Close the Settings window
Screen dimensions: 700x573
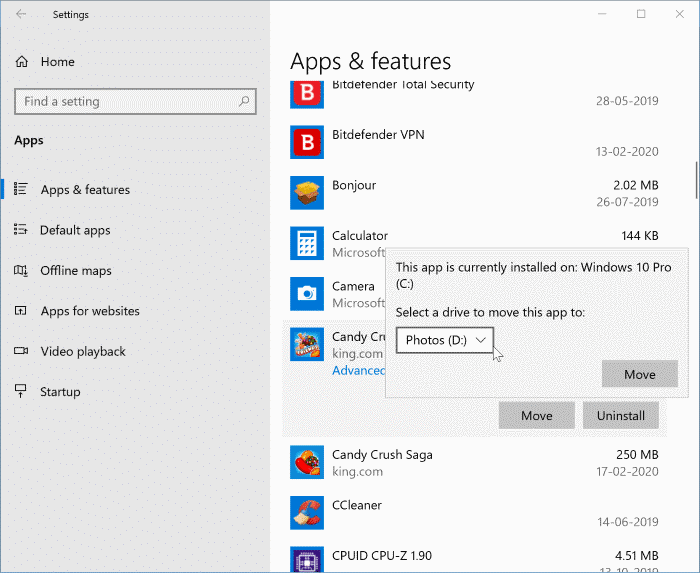point(680,14)
